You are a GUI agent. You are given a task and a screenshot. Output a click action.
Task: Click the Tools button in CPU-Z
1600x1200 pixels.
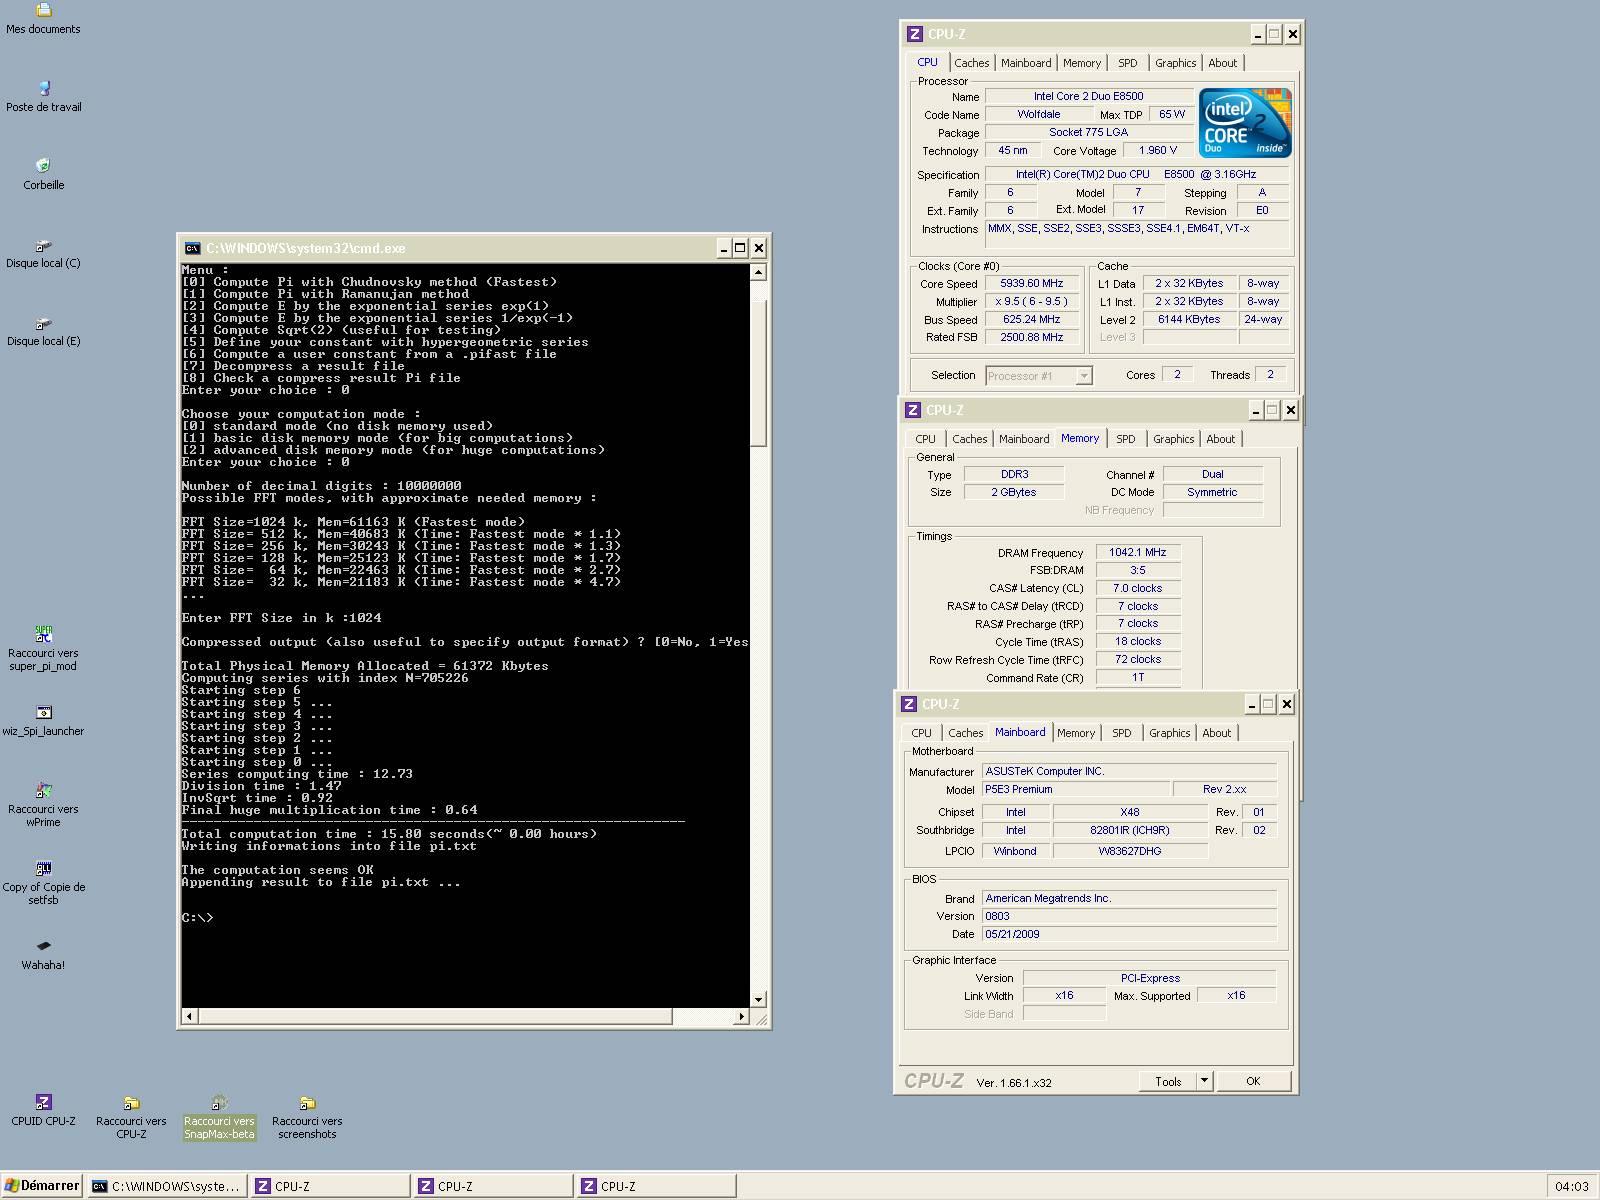click(x=1168, y=1081)
